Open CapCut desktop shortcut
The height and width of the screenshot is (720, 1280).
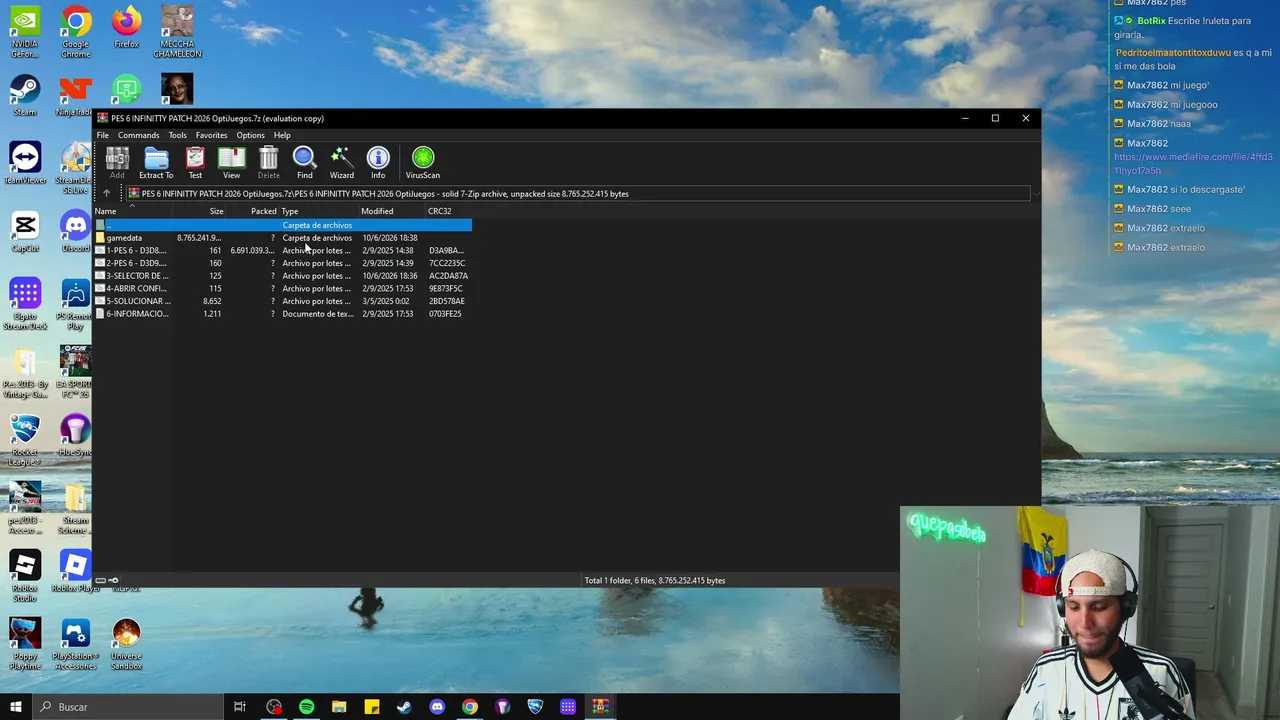point(25,231)
